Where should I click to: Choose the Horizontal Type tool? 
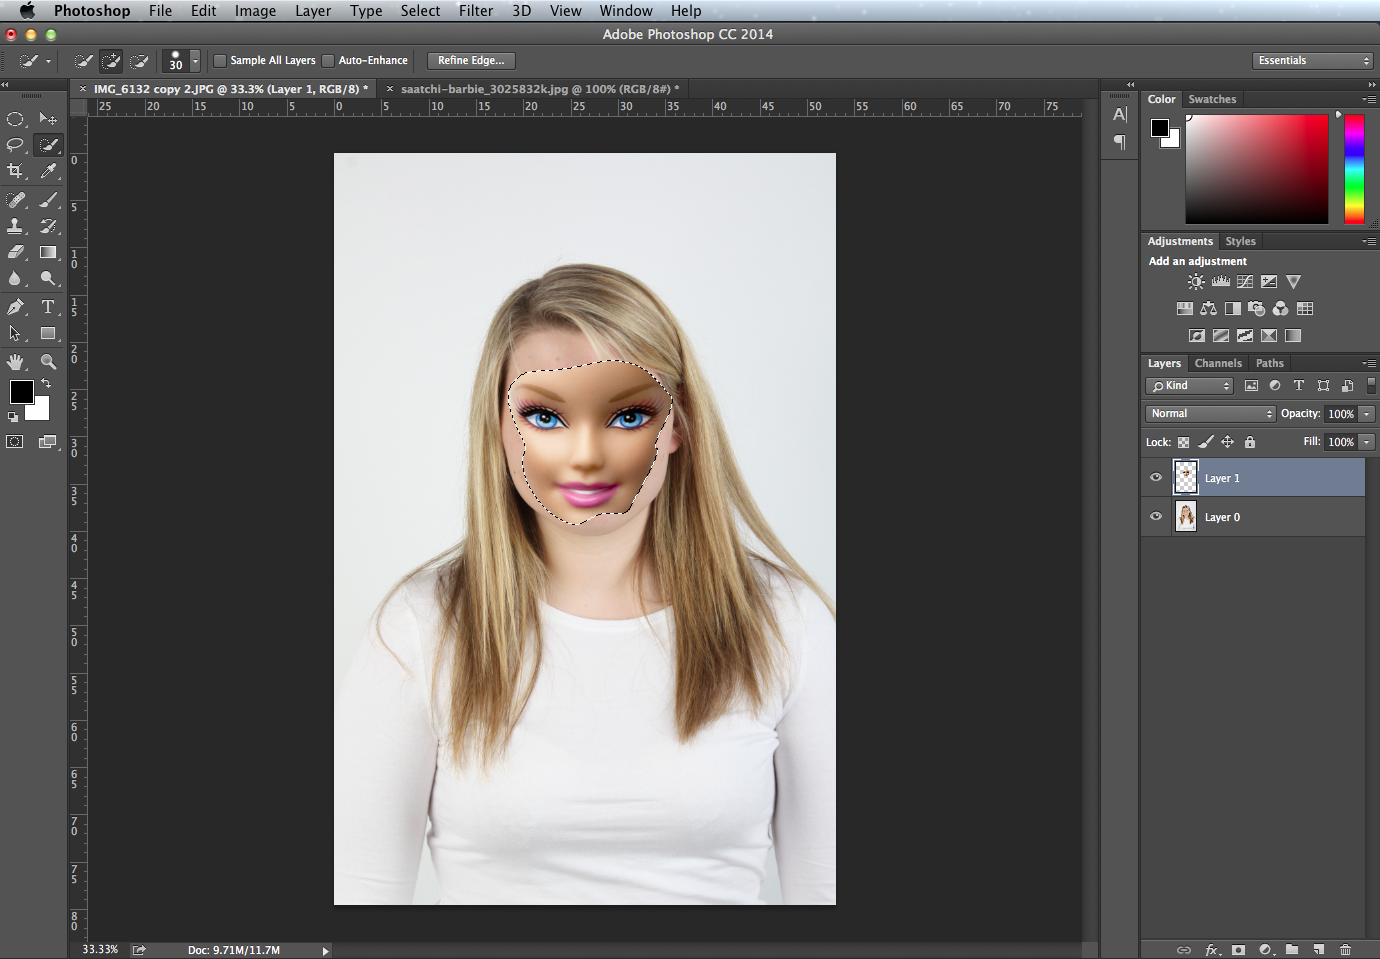(x=48, y=307)
